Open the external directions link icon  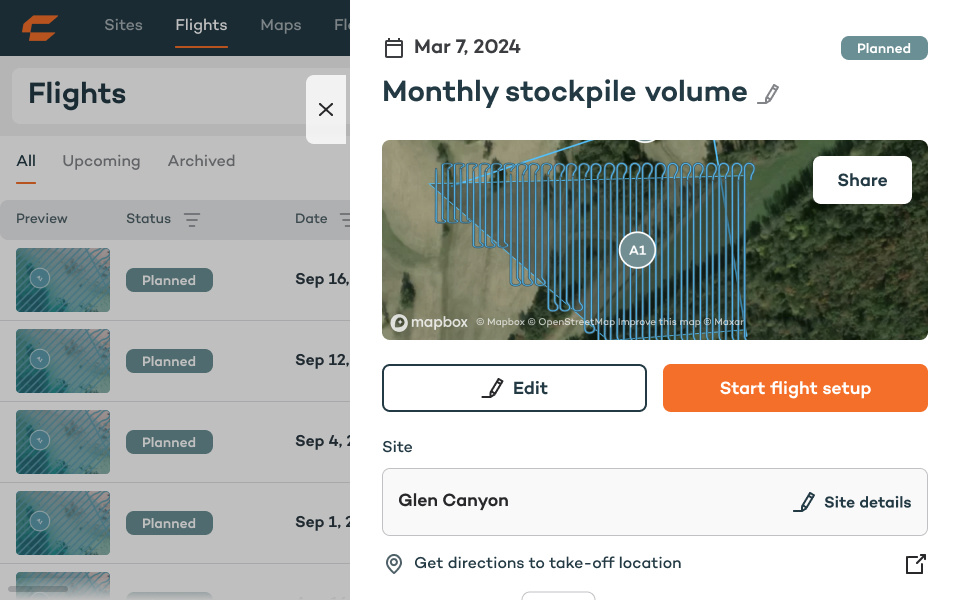pos(915,564)
